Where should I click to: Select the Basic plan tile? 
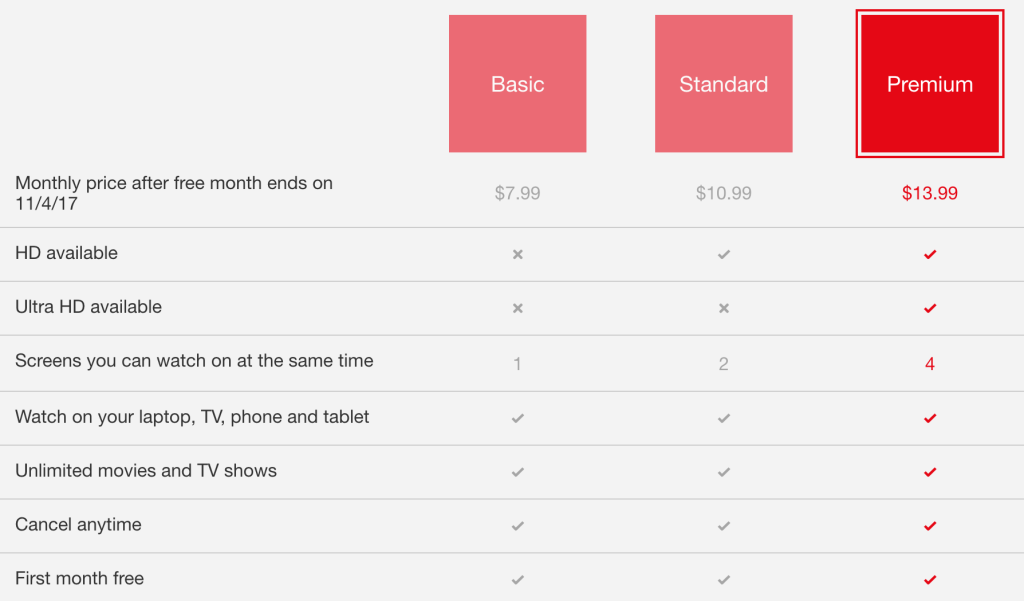(517, 84)
